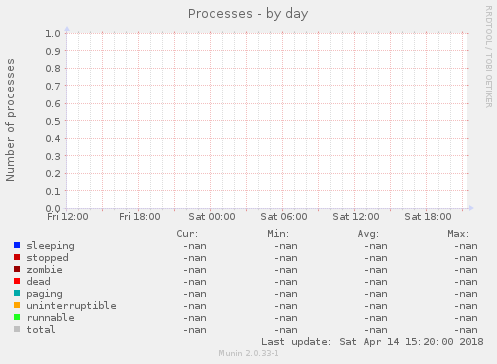Image resolution: width=497 pixels, height=364 pixels.
Task: Click the 0.0 y-axis value
Action: (53, 208)
